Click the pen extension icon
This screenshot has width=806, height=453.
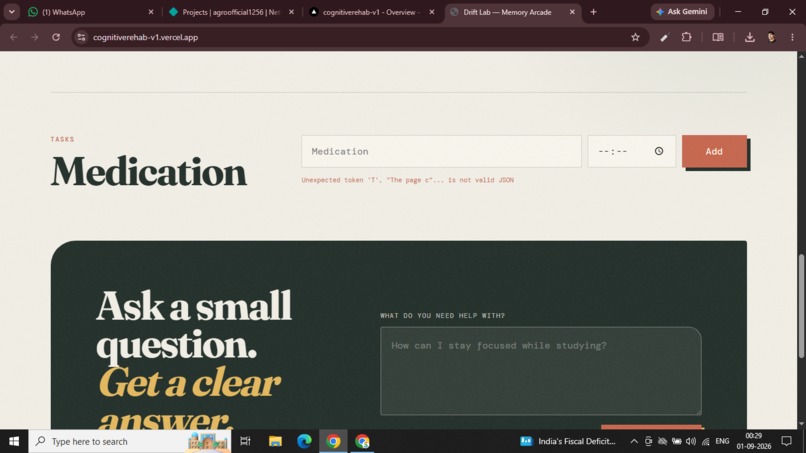tap(664, 37)
